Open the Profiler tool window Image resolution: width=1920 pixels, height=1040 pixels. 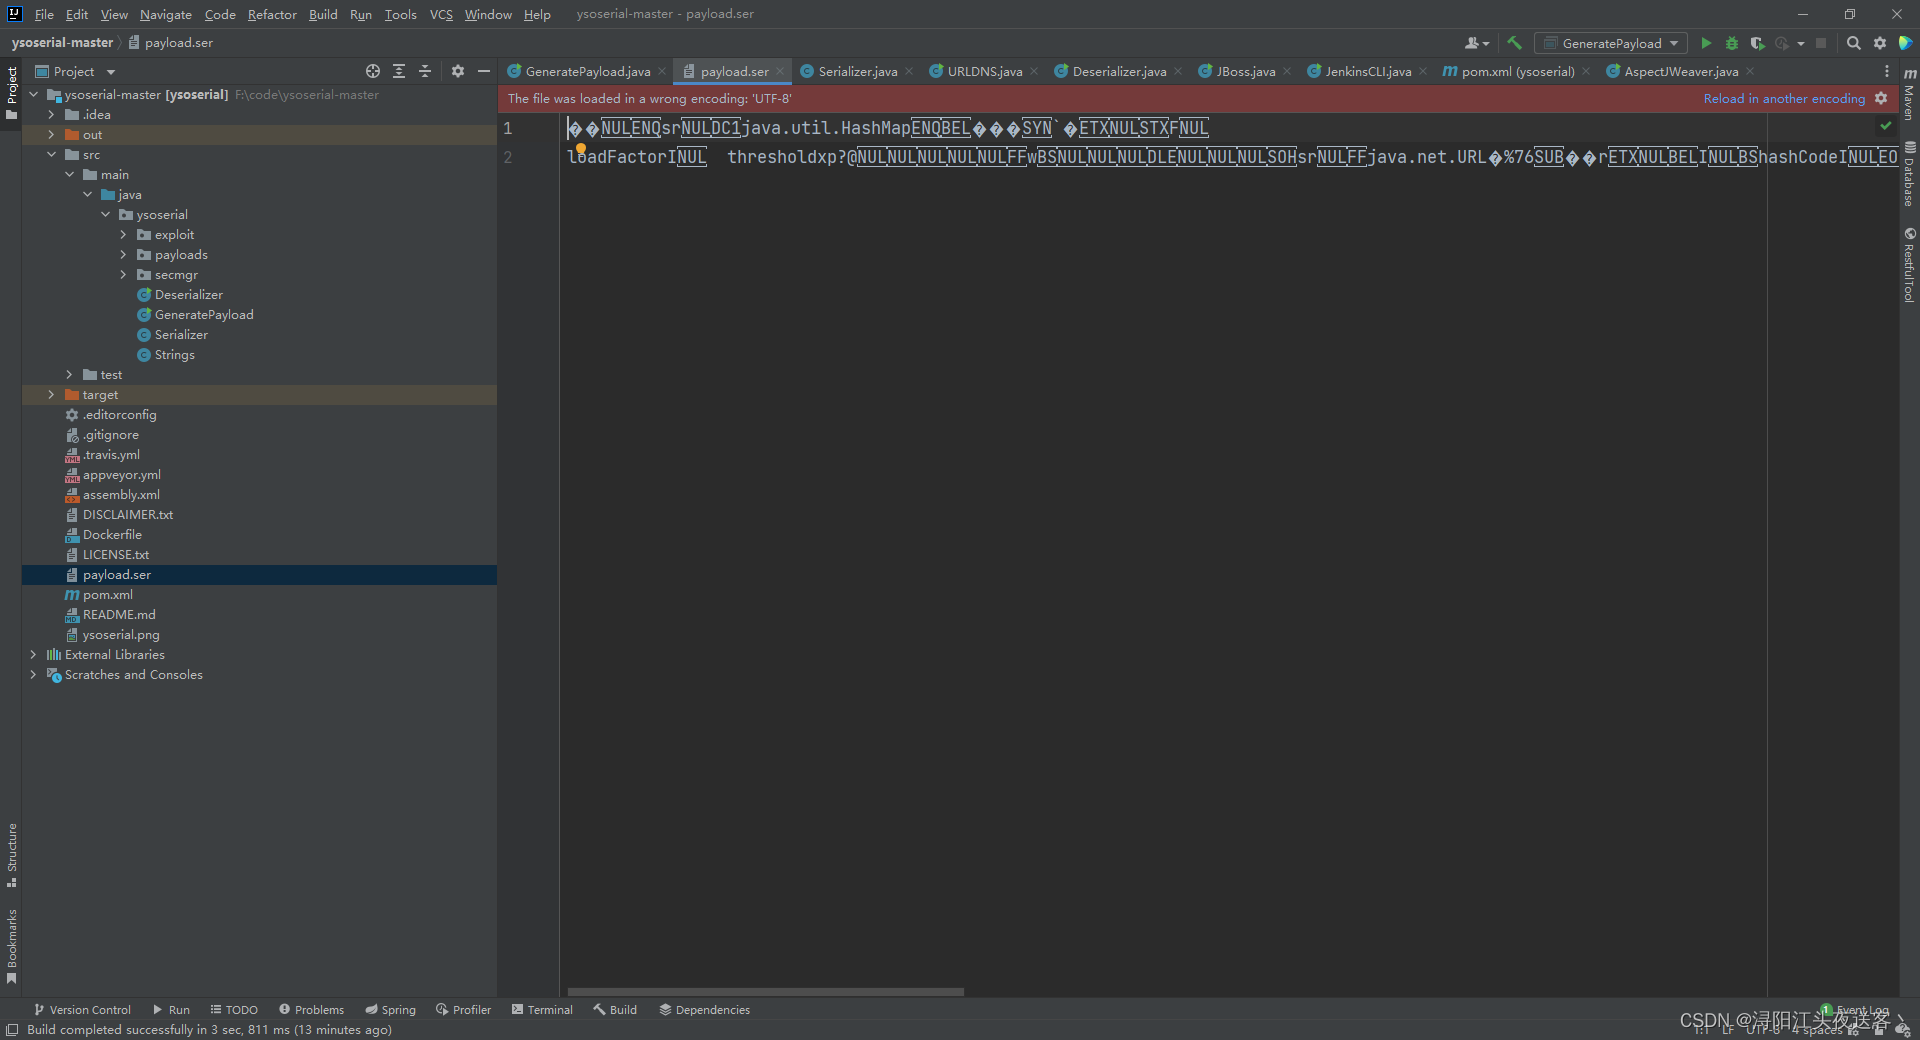click(463, 1010)
